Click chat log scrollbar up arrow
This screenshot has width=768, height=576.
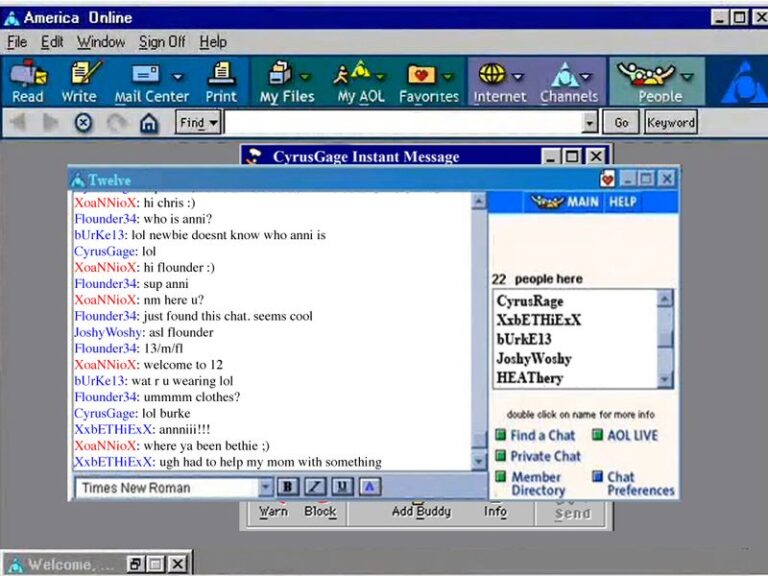pyautogui.click(x=479, y=200)
